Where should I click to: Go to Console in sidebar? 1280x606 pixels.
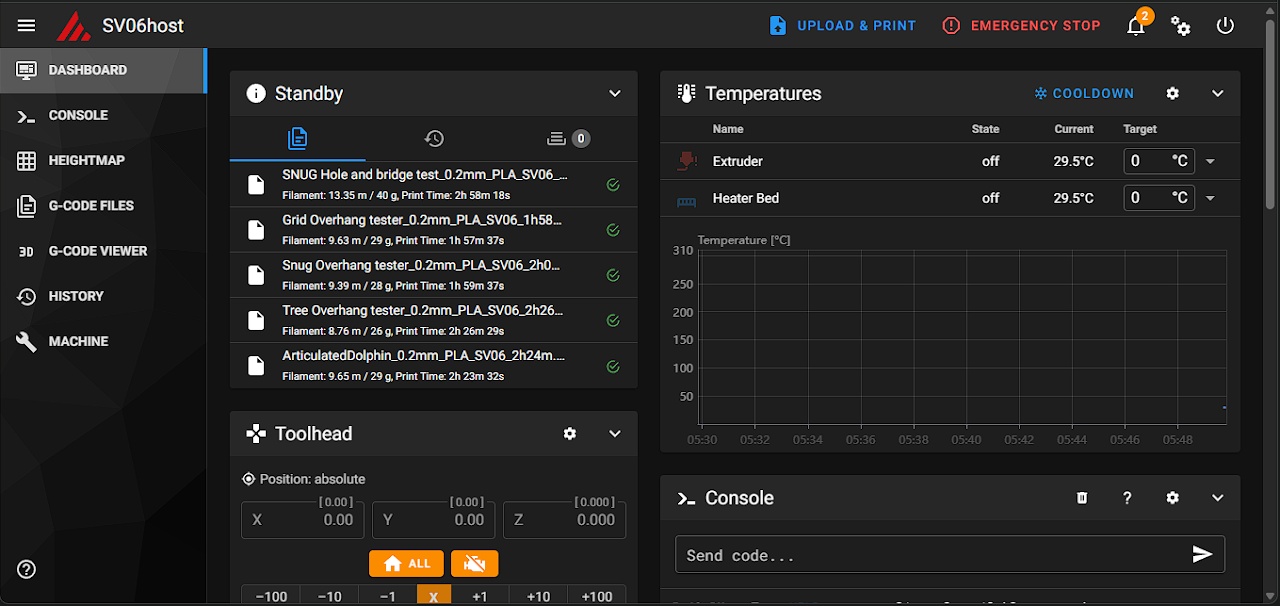(103, 115)
